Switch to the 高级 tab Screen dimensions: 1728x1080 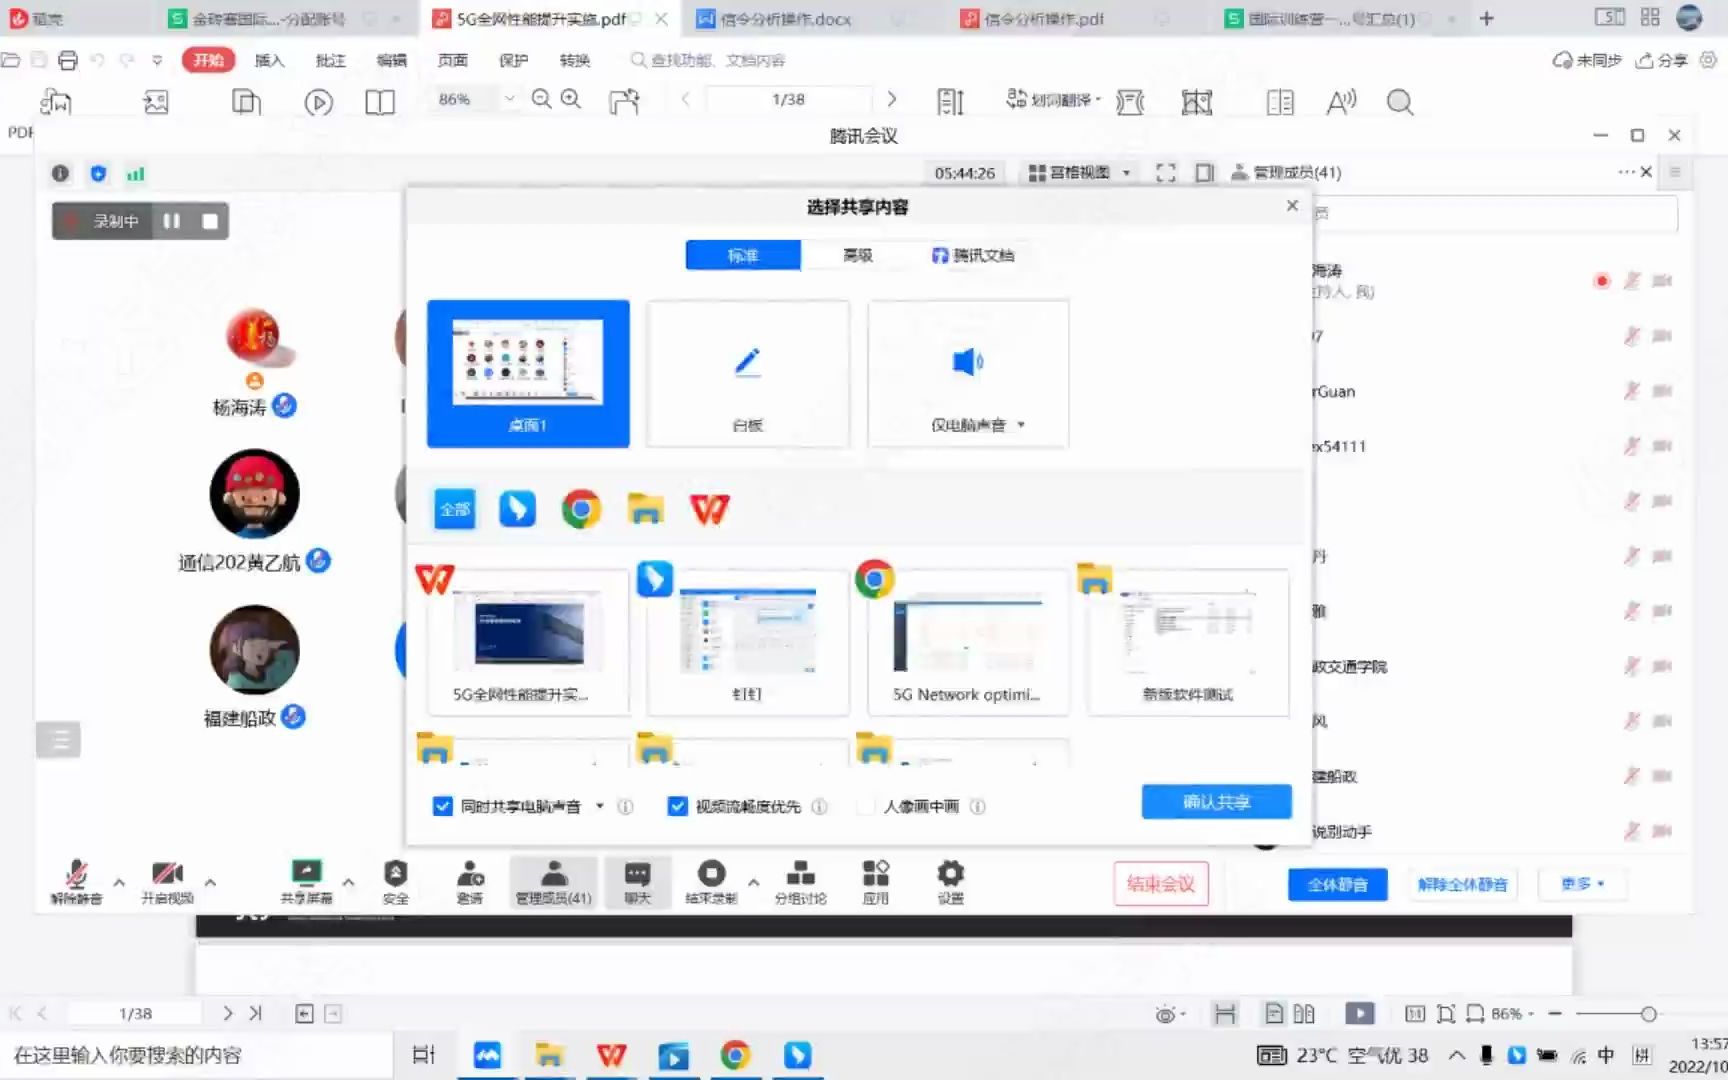click(x=857, y=255)
